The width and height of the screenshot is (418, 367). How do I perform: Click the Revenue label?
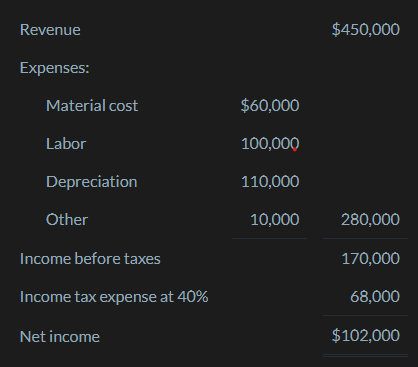50,30
